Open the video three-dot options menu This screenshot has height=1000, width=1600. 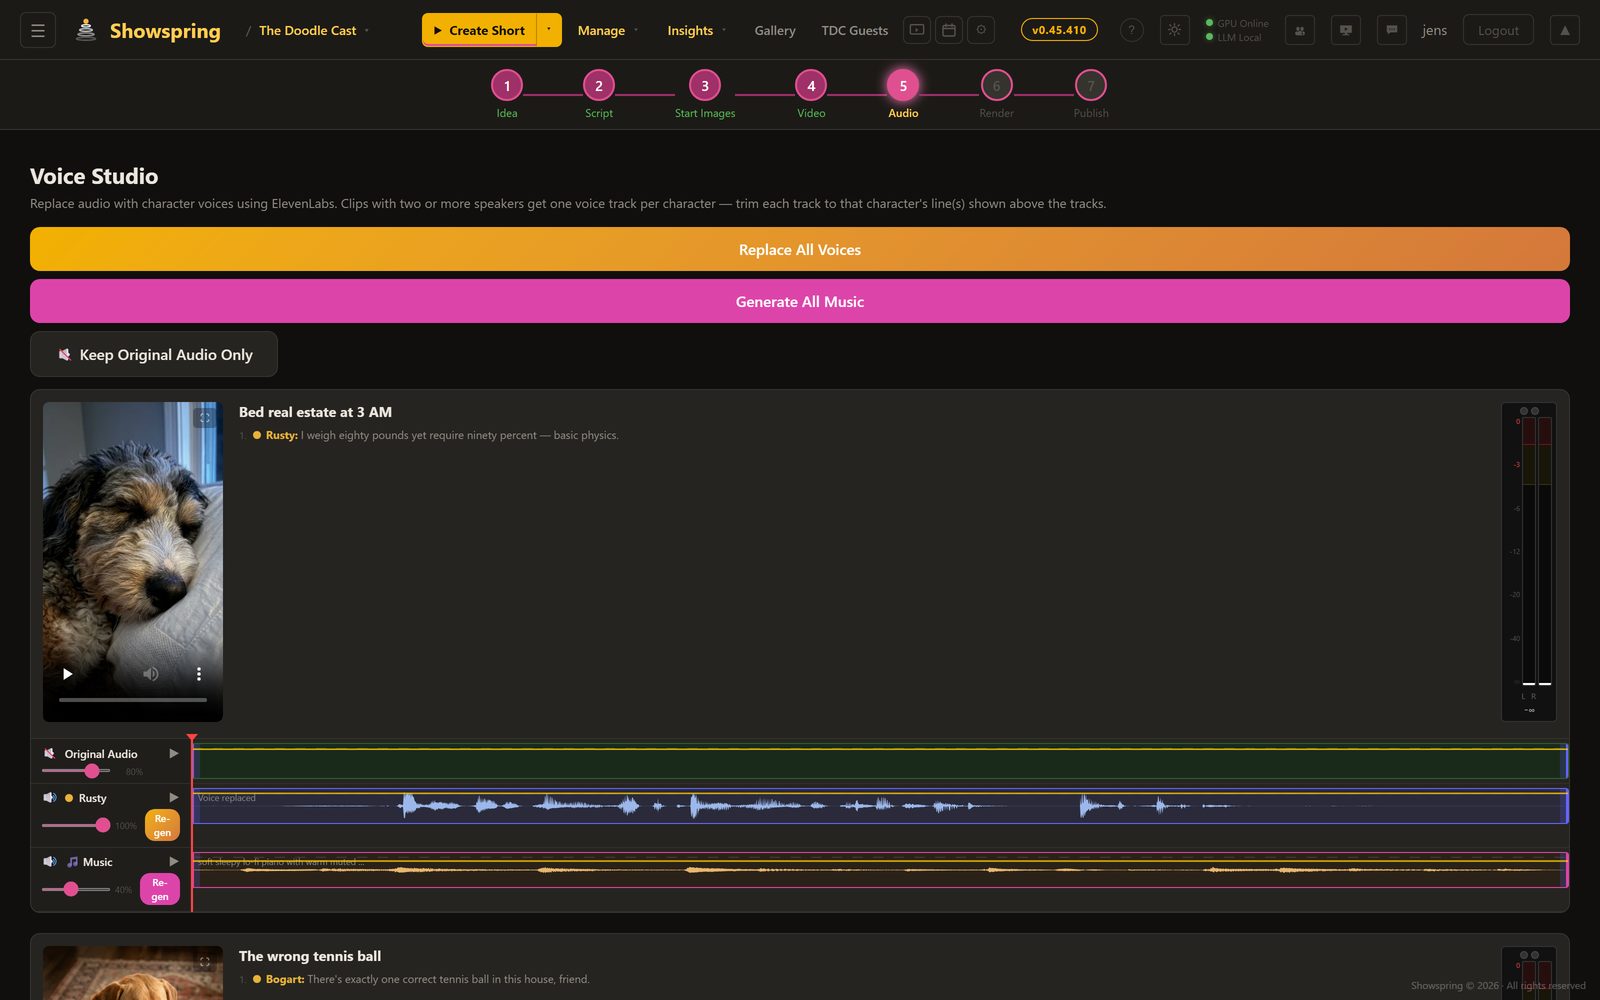198,674
